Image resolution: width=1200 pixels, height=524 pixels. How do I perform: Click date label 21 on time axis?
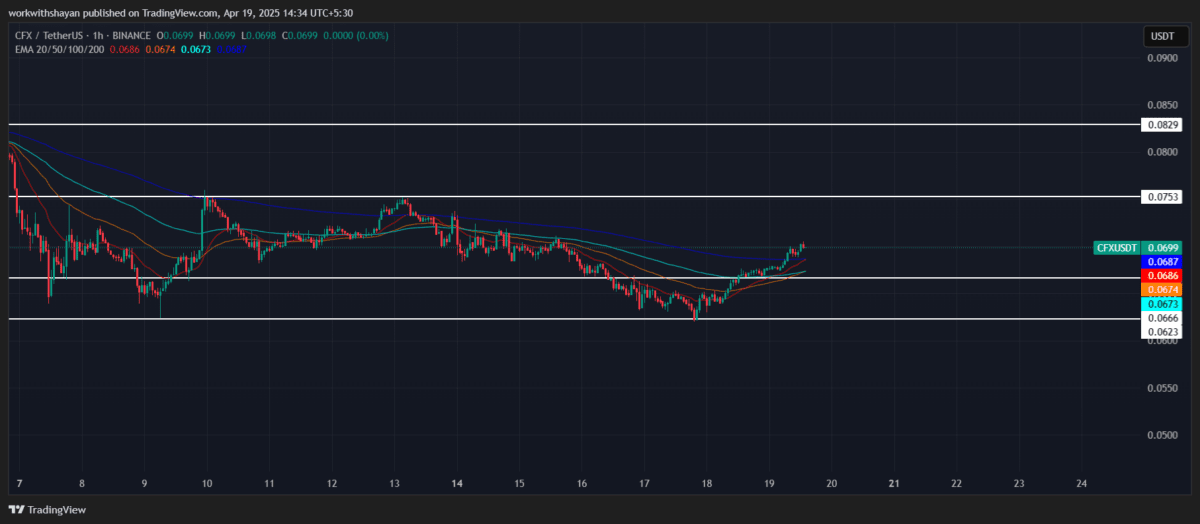pos(894,483)
